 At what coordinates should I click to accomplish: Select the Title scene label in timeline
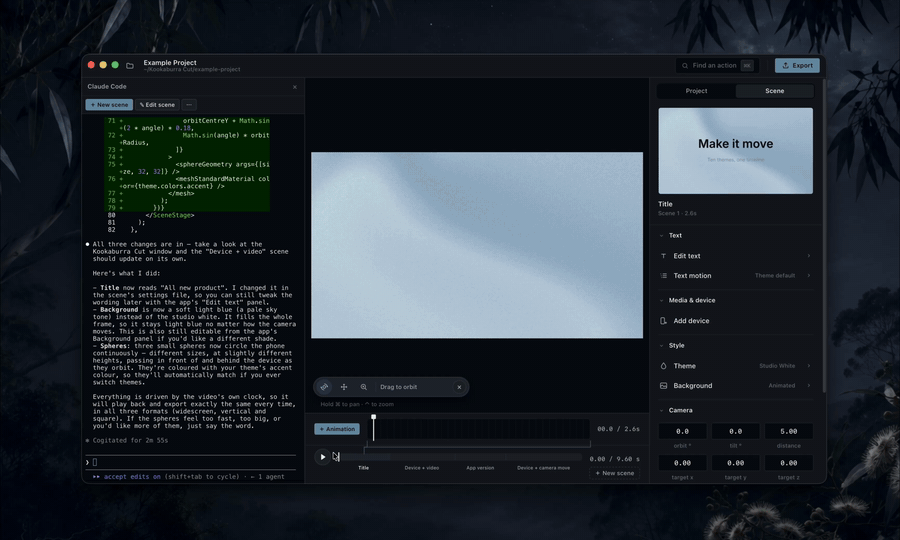(x=363, y=468)
